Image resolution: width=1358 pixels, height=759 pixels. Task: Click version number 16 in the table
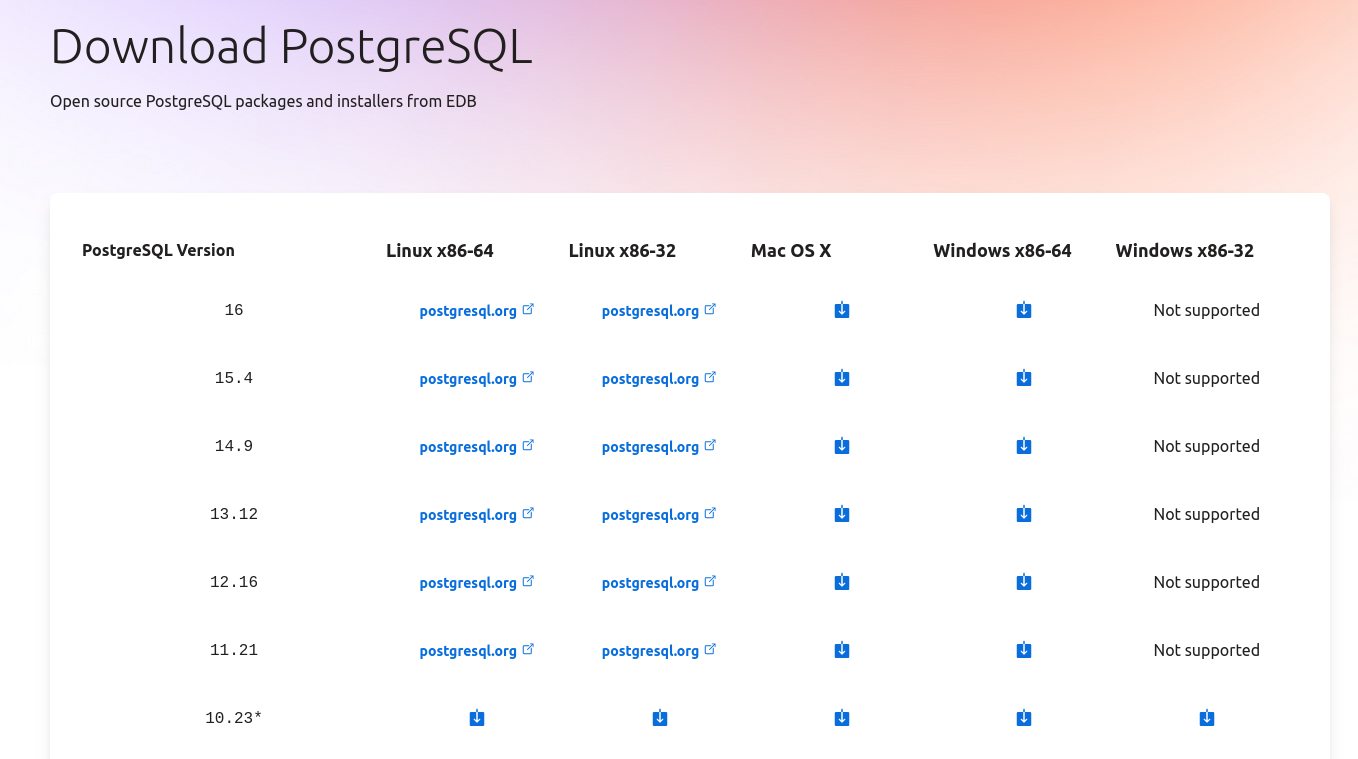[x=234, y=310]
